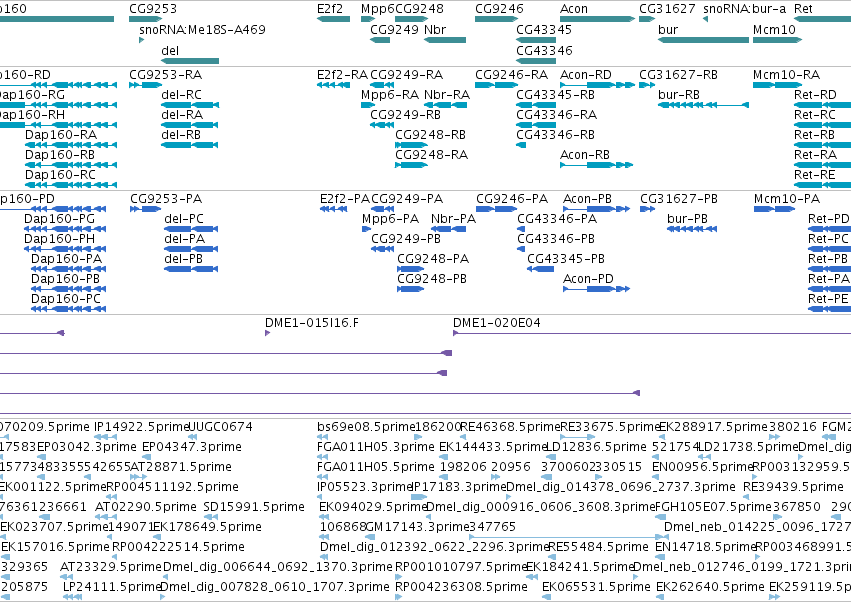851x602 pixels.
Task: Click the snoRNA:Me18S-A469 gene label
Action: point(202,29)
